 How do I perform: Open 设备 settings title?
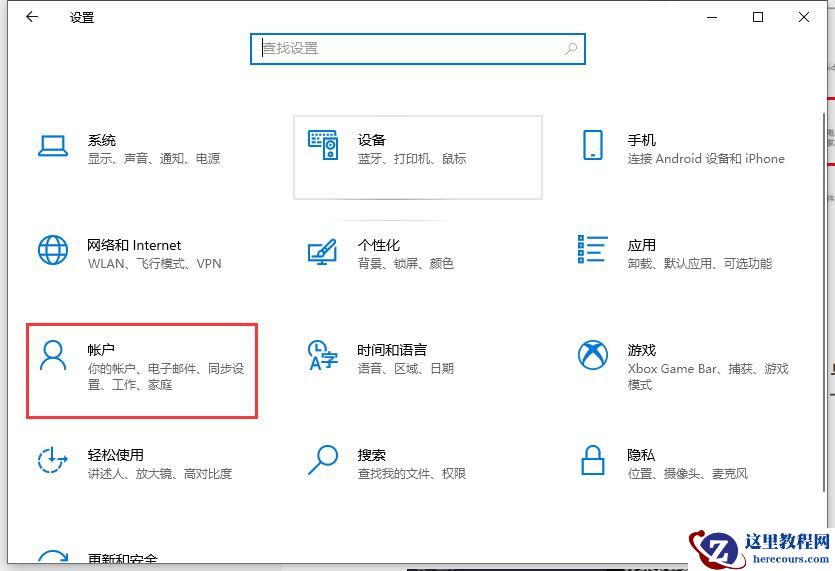372,140
